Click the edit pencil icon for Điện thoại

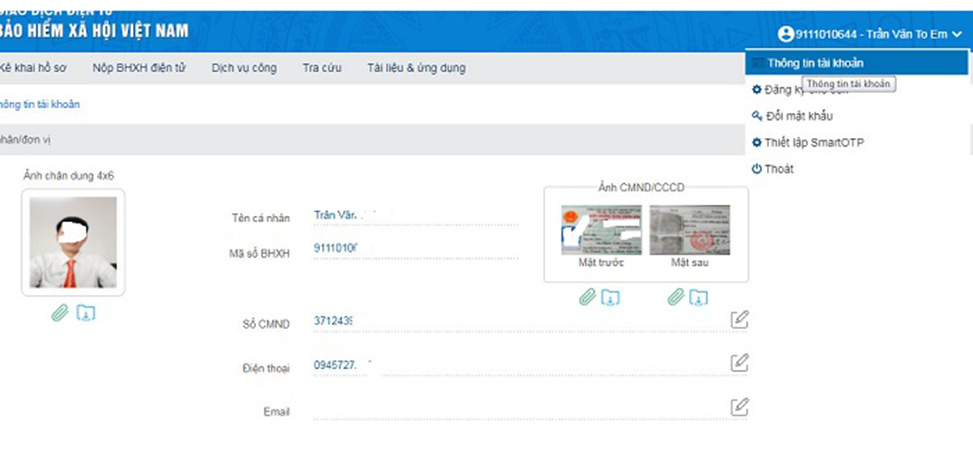click(x=739, y=362)
